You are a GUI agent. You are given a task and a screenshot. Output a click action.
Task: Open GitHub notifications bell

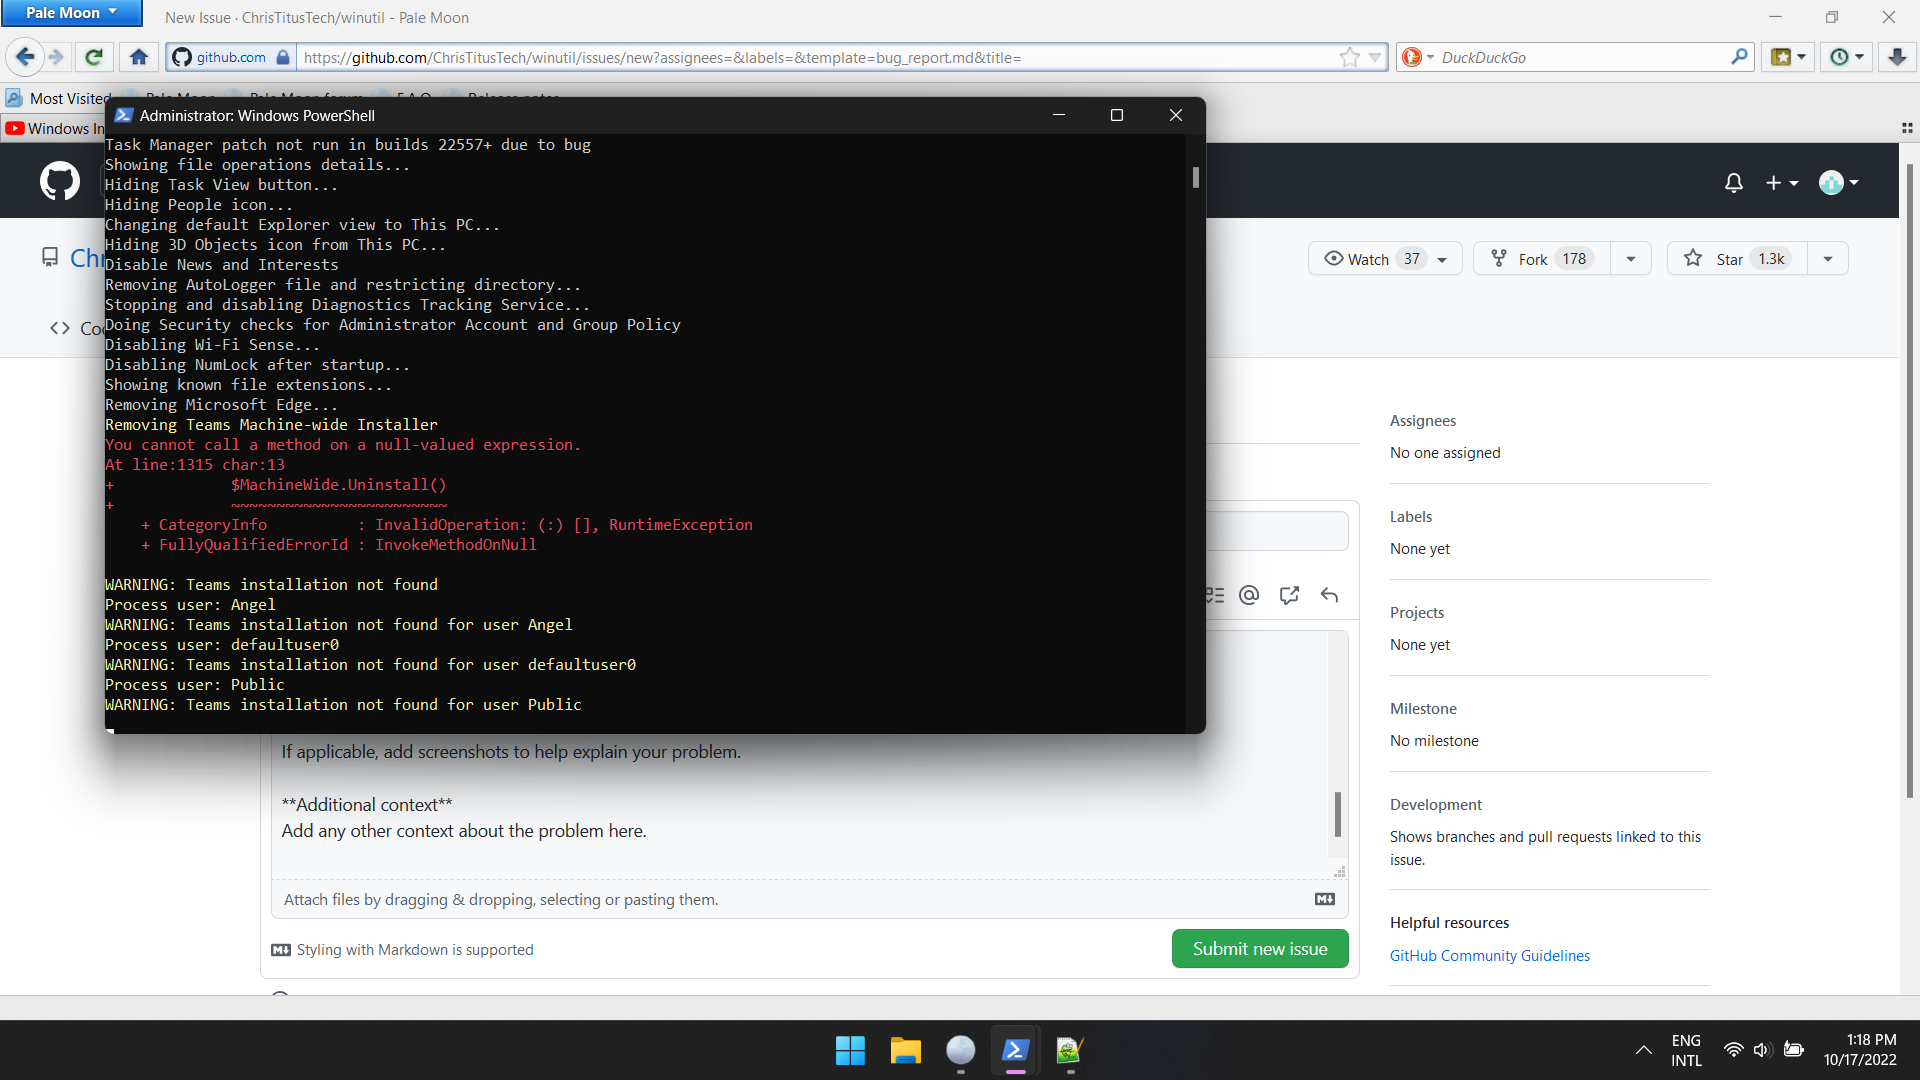point(1734,182)
